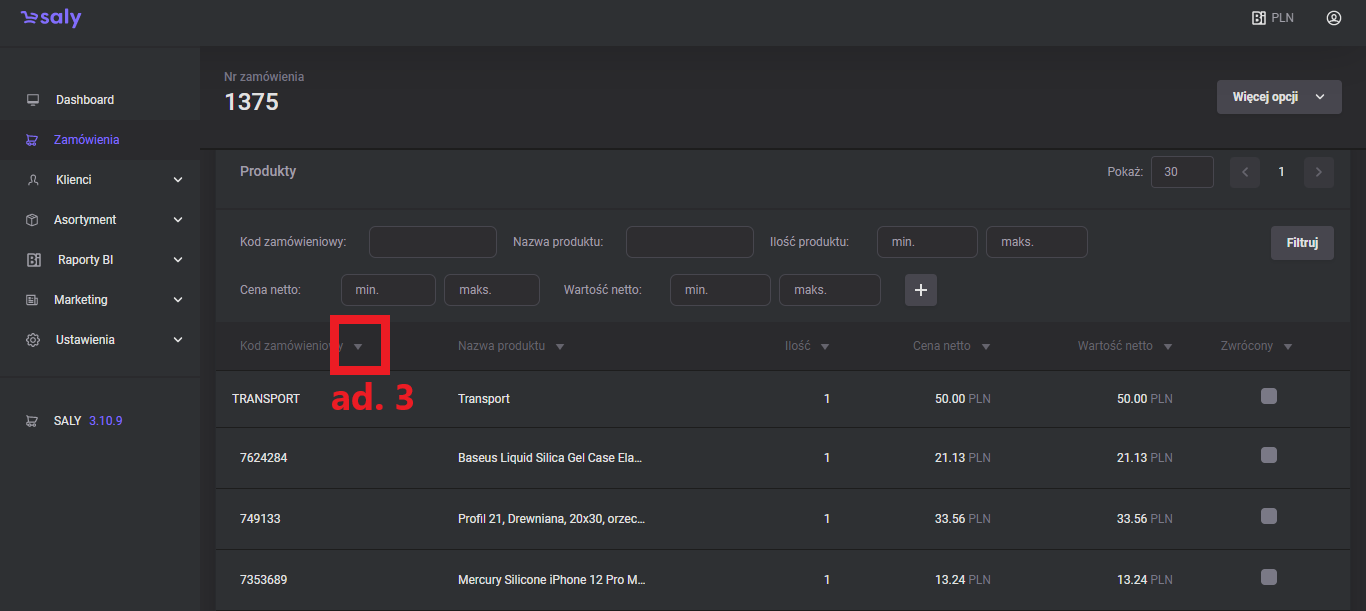Viewport: 1366px width, 611px height.
Task: Click the Ustawienia gear icon
Action: [33, 340]
